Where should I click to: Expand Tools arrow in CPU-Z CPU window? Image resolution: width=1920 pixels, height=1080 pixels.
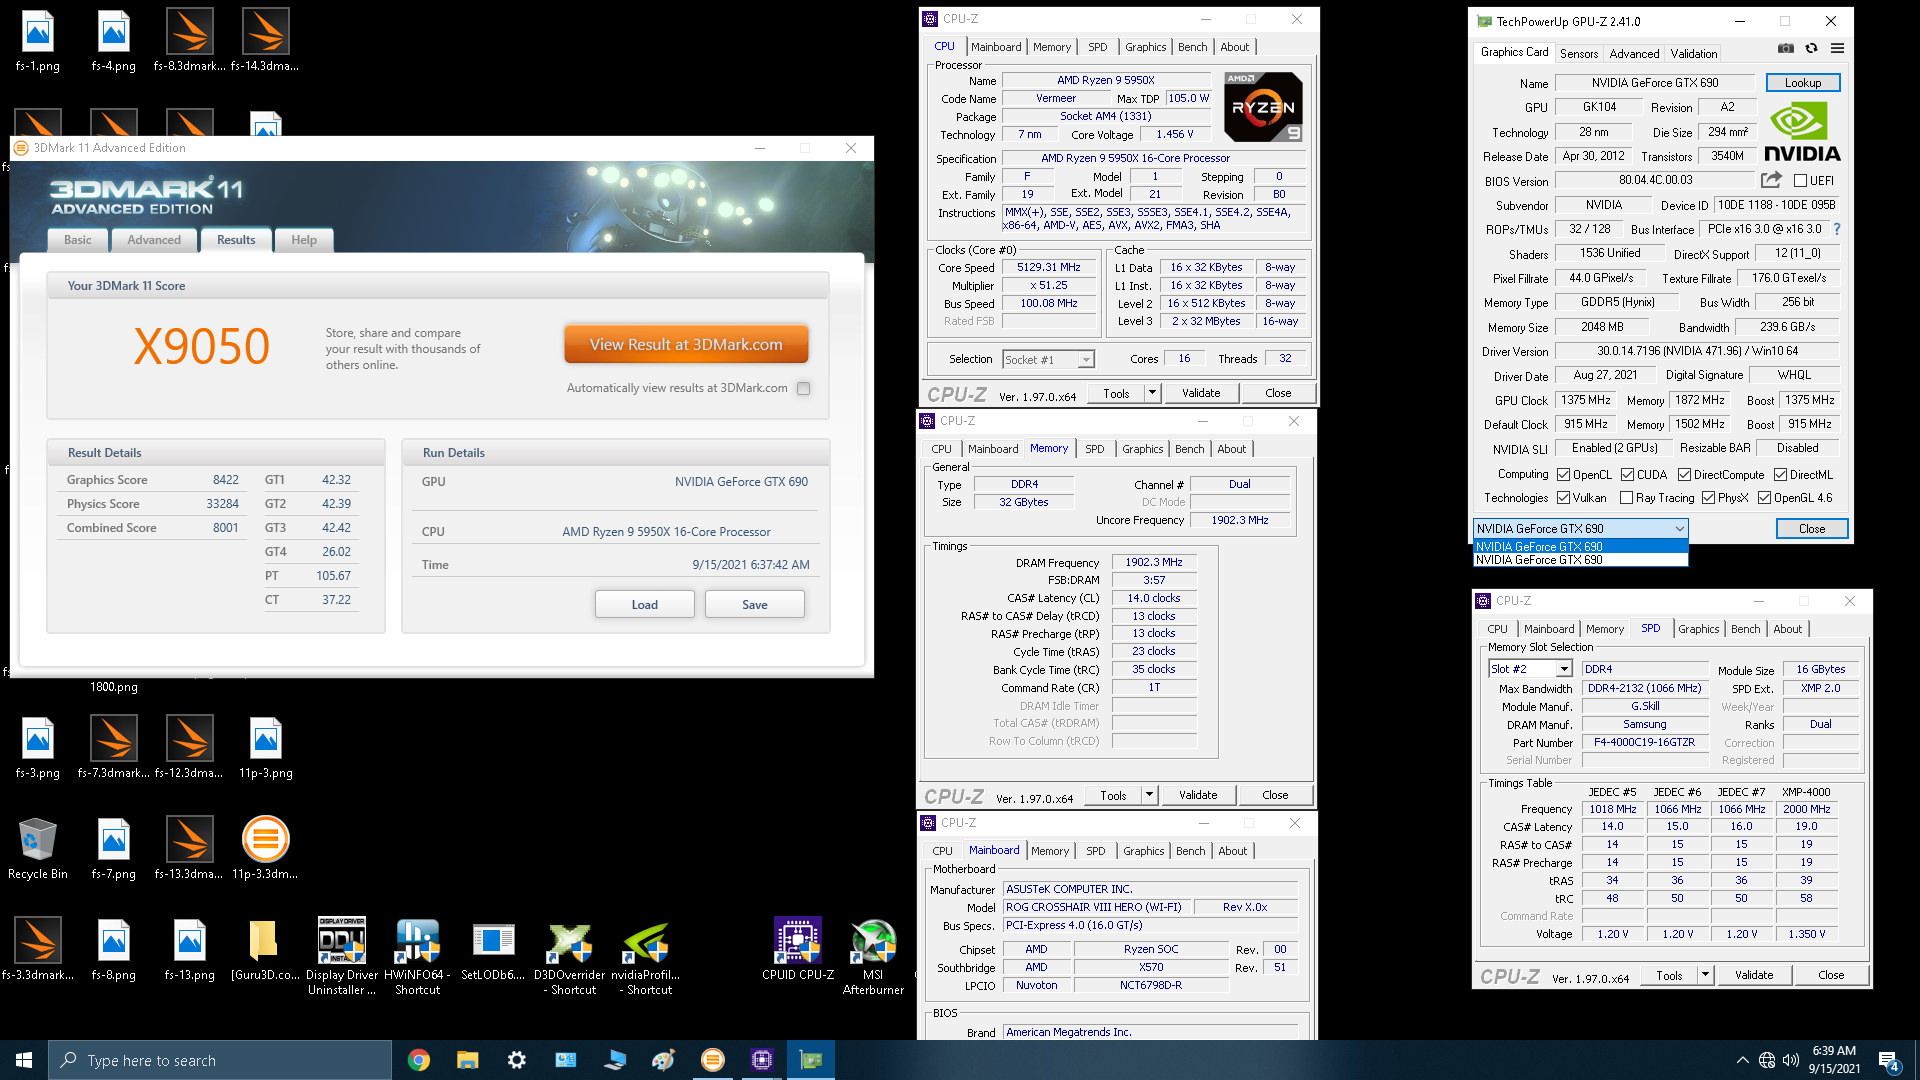[x=1152, y=393]
